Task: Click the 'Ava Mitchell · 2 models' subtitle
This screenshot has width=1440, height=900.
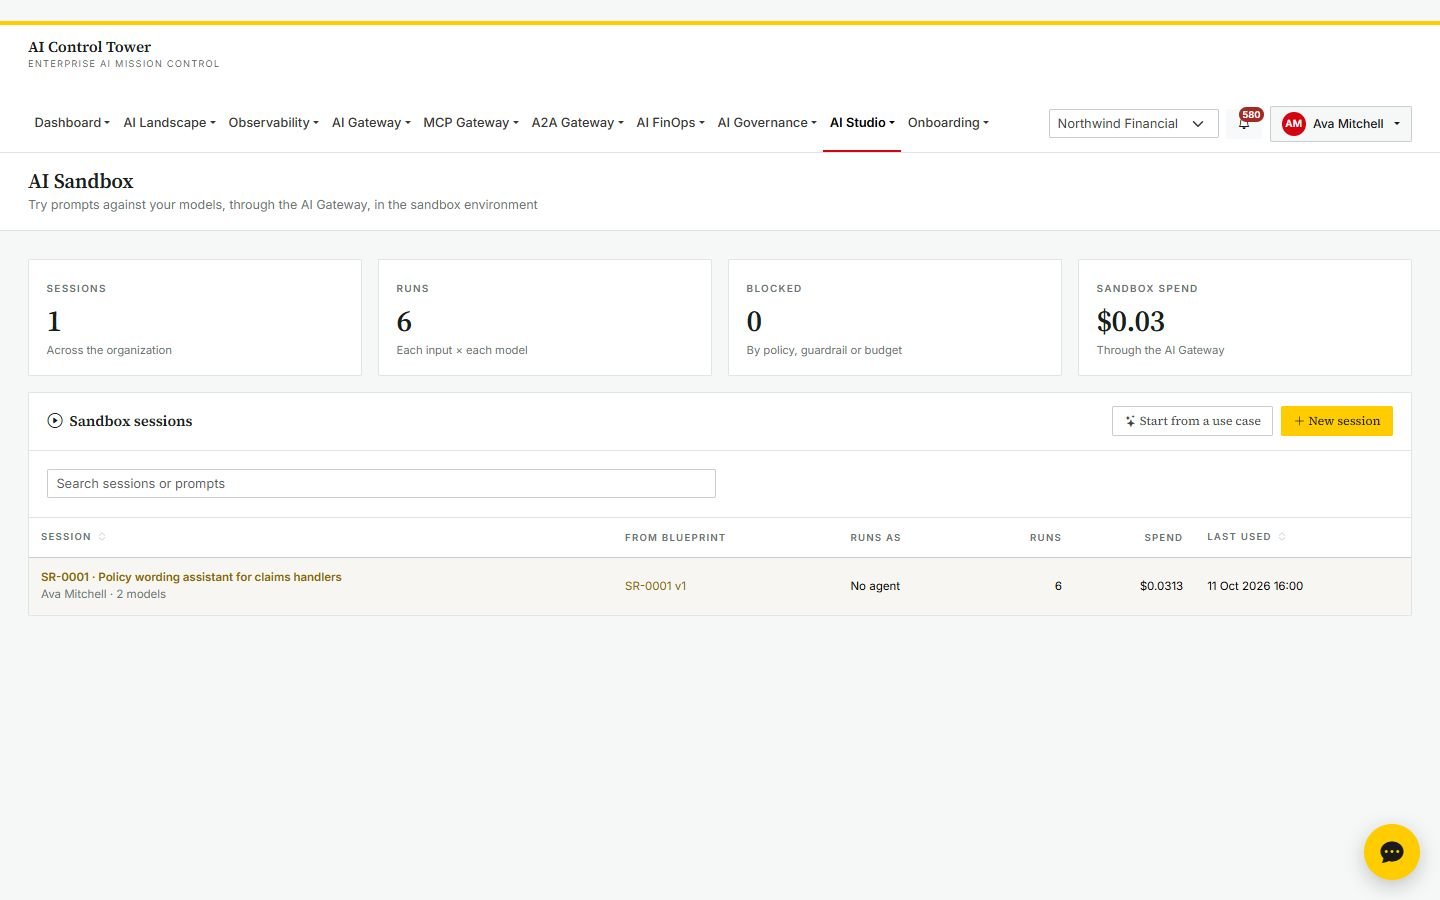Action: pos(104,594)
